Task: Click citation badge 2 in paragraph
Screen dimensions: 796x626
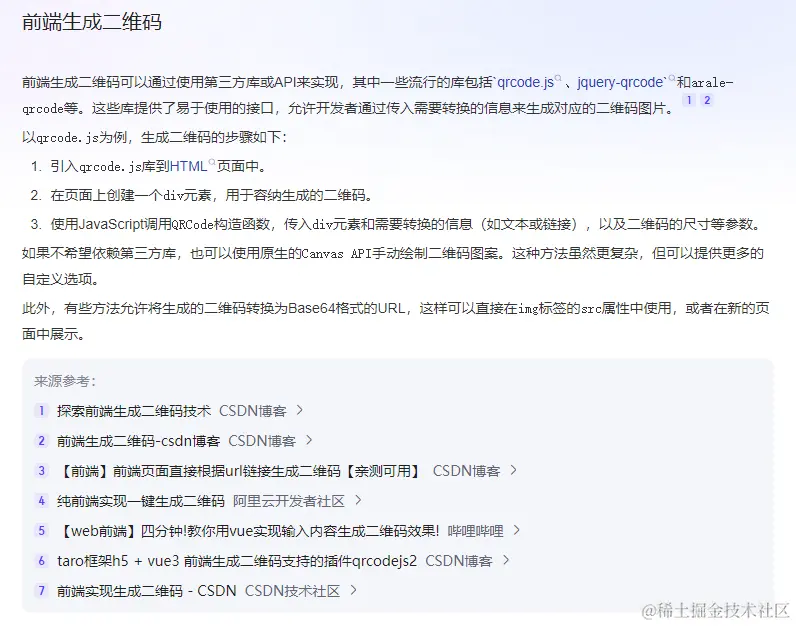Action: 707,100
